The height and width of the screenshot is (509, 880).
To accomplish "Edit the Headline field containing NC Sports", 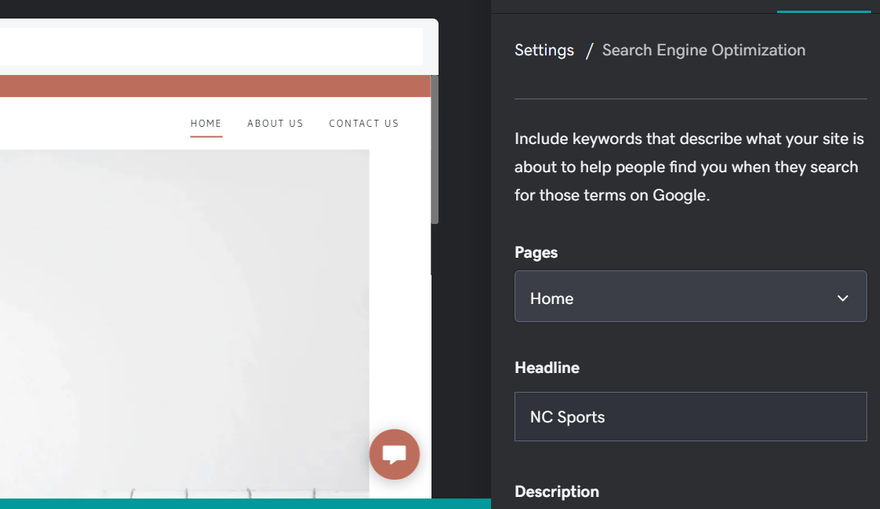I will (690, 416).
